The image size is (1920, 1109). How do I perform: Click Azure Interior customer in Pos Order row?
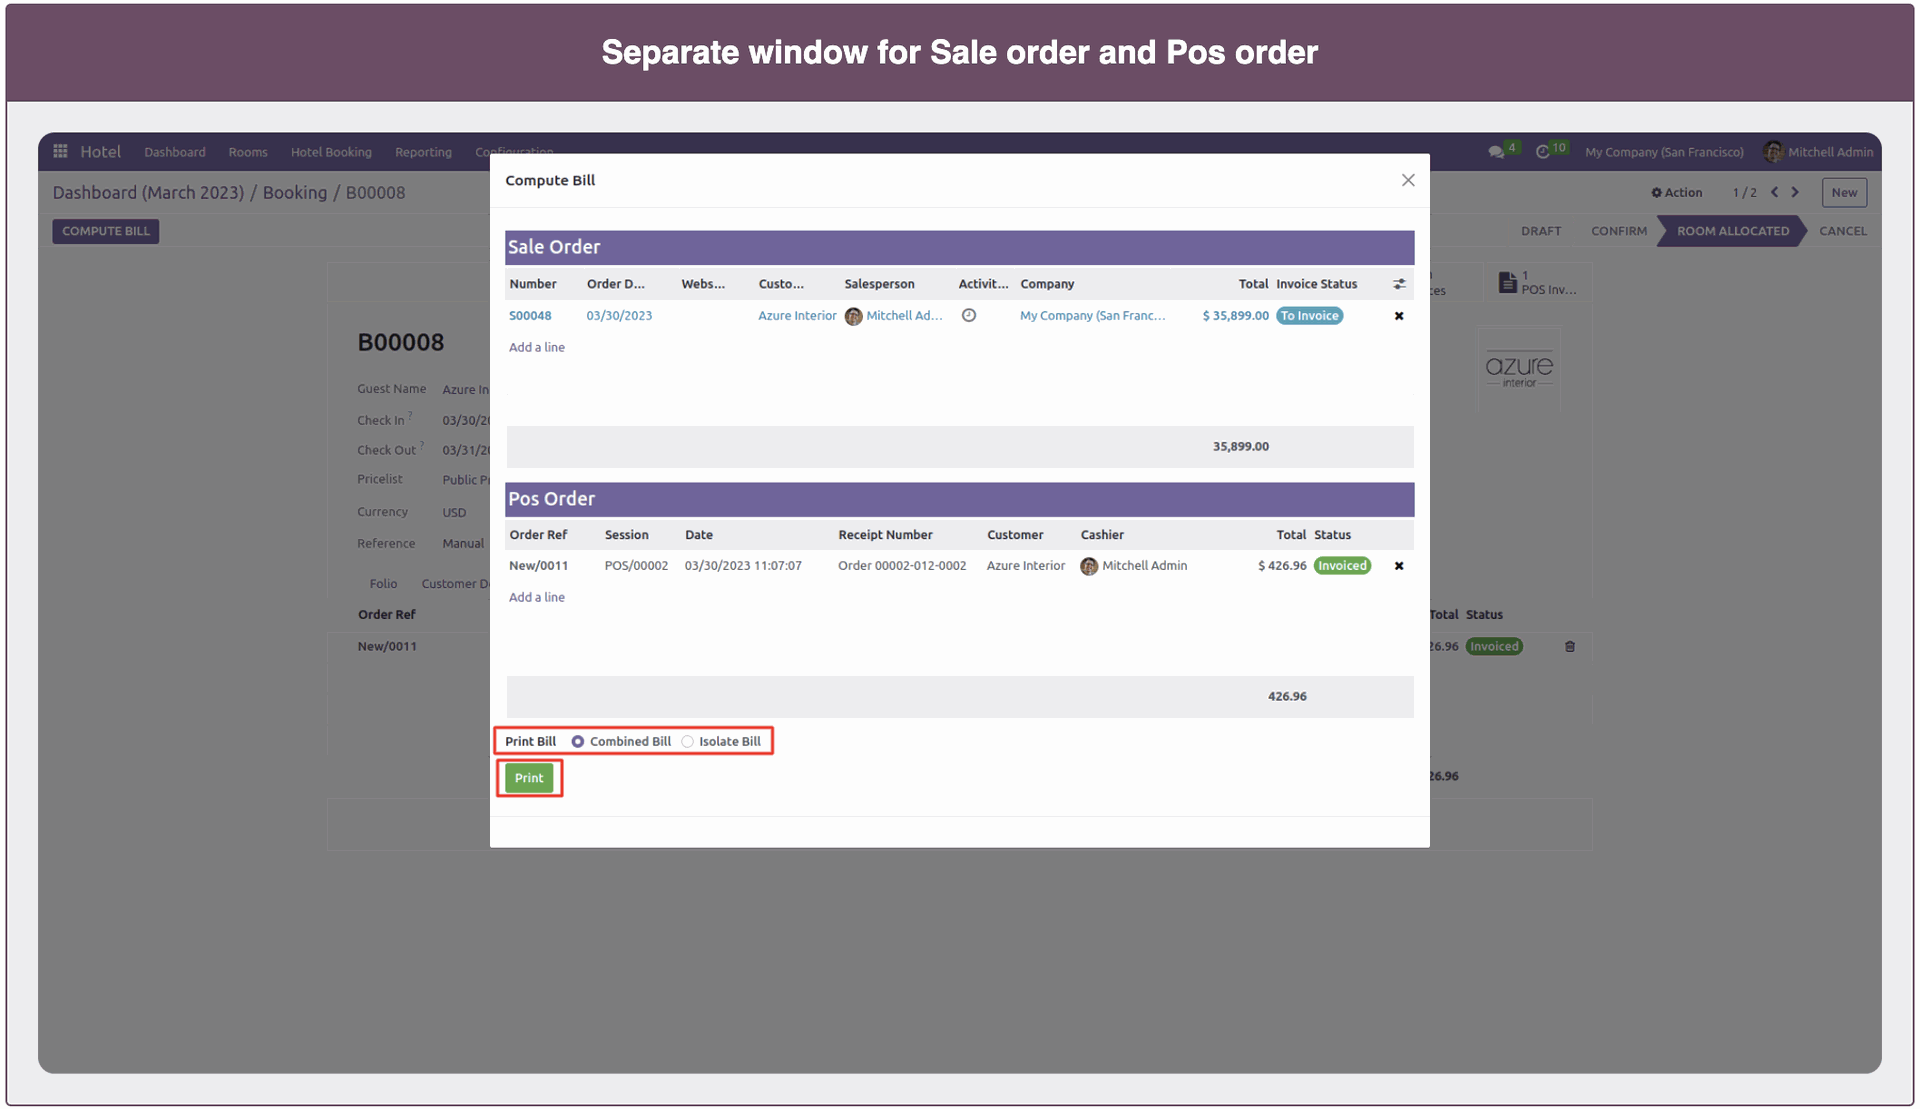1026,566
